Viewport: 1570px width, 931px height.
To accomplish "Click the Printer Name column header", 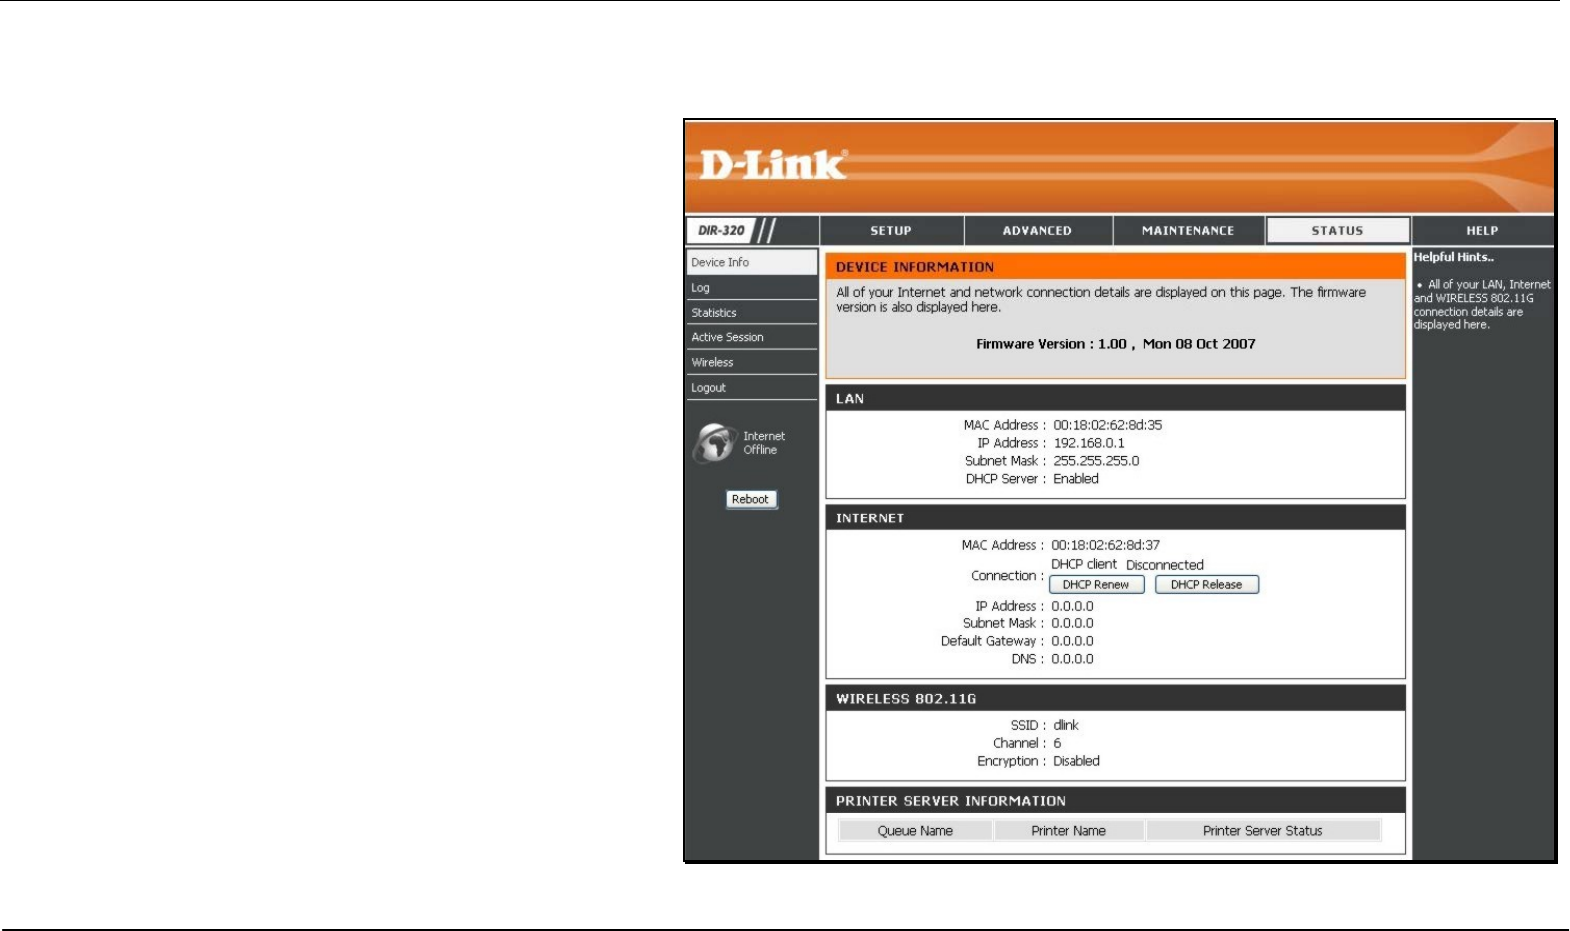I will click(1069, 831).
